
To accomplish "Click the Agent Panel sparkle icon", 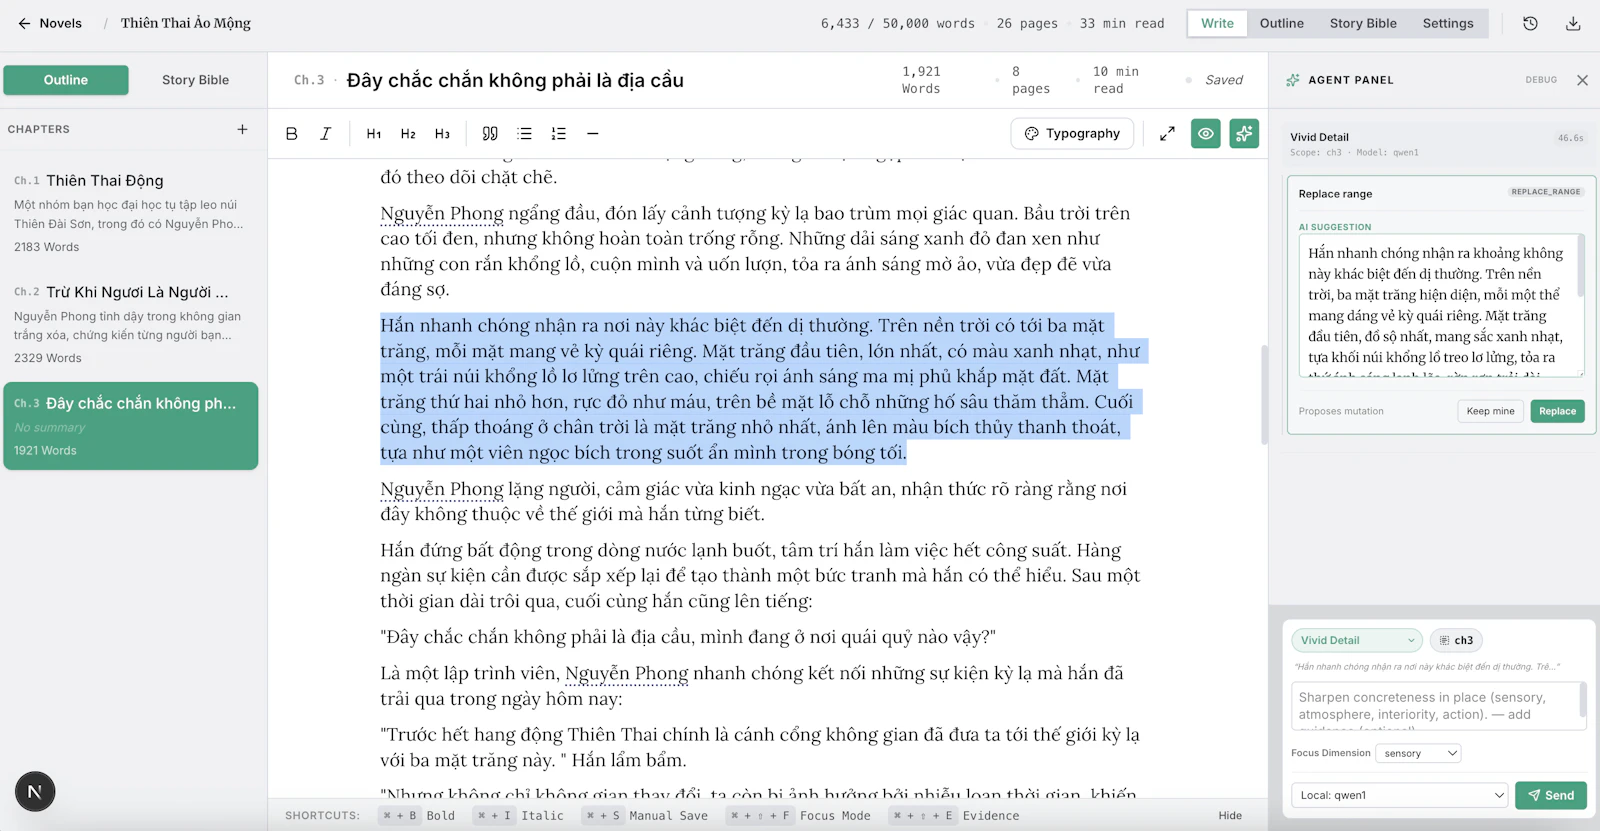I will (x=1293, y=80).
